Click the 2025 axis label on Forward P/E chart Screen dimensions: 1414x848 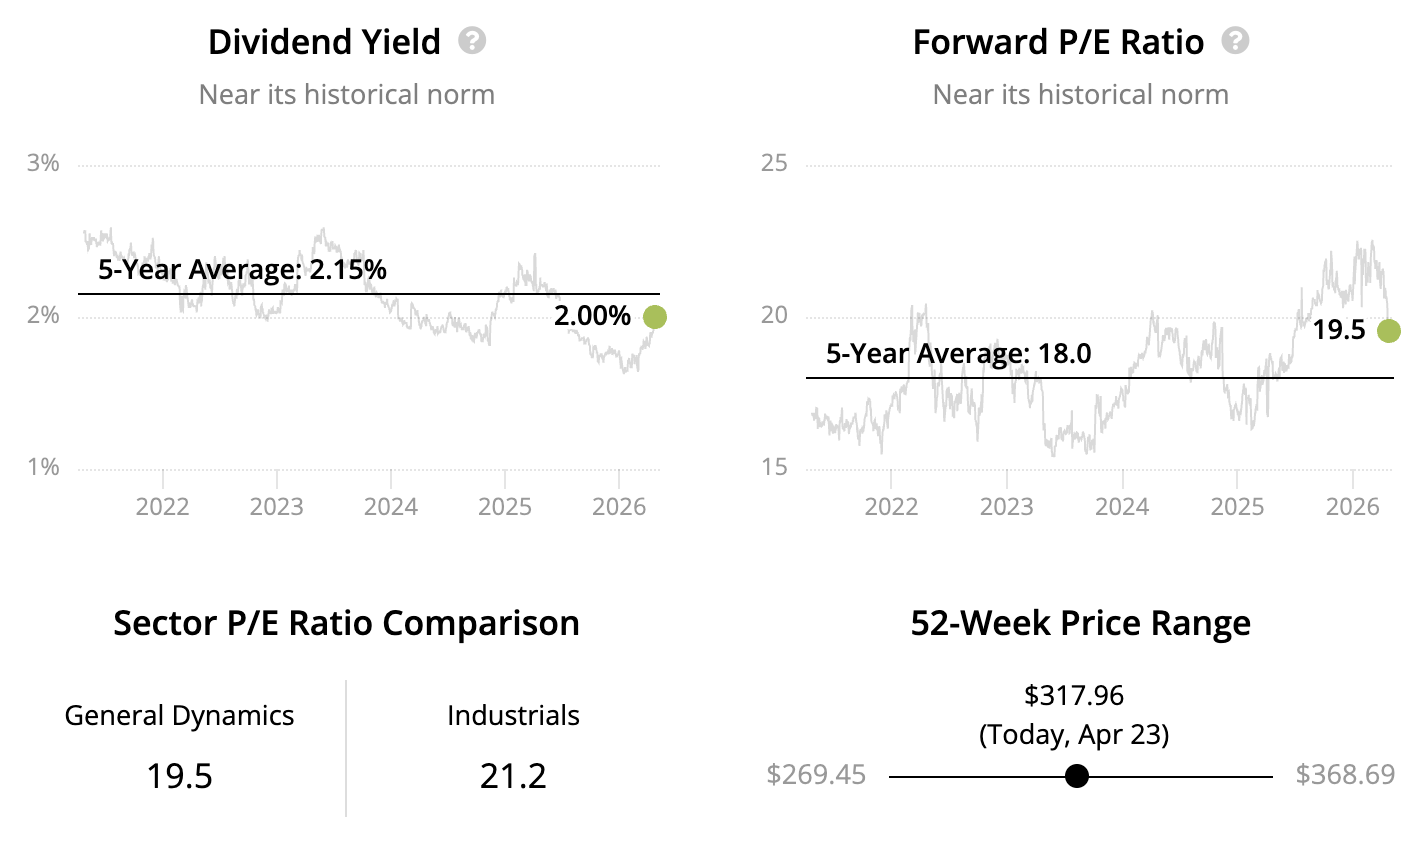1237,506
